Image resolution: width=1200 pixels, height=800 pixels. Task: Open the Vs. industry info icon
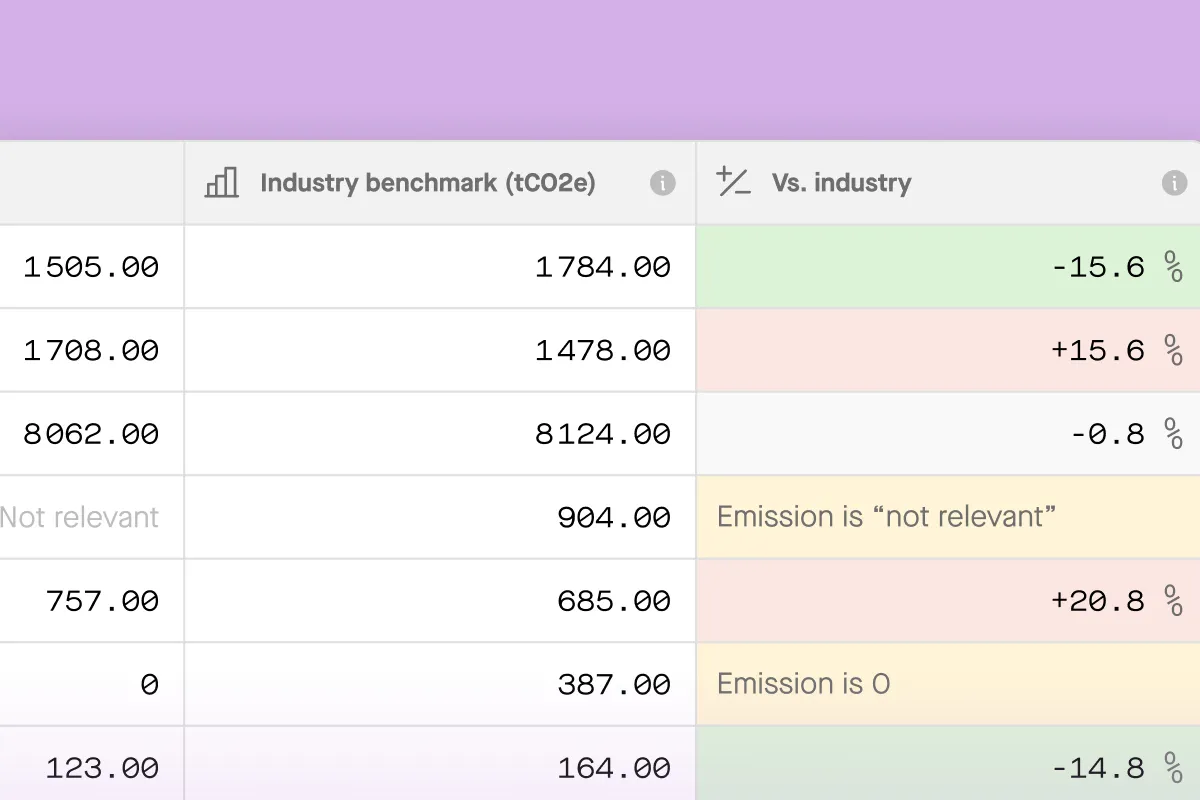pyautogui.click(x=1174, y=183)
